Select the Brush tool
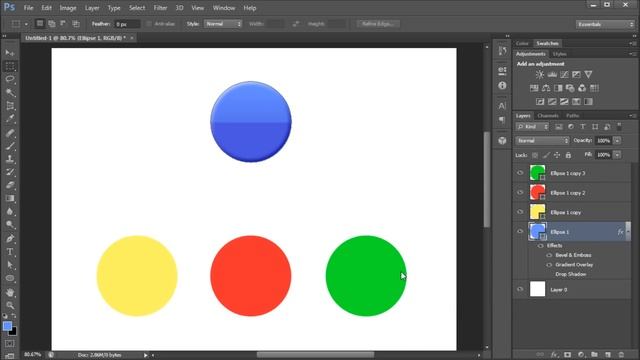The height and width of the screenshot is (360, 640). tap(10, 146)
